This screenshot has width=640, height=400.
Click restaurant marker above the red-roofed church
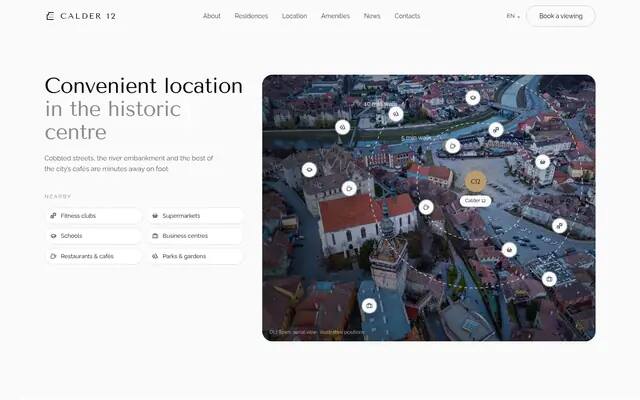[349, 189]
